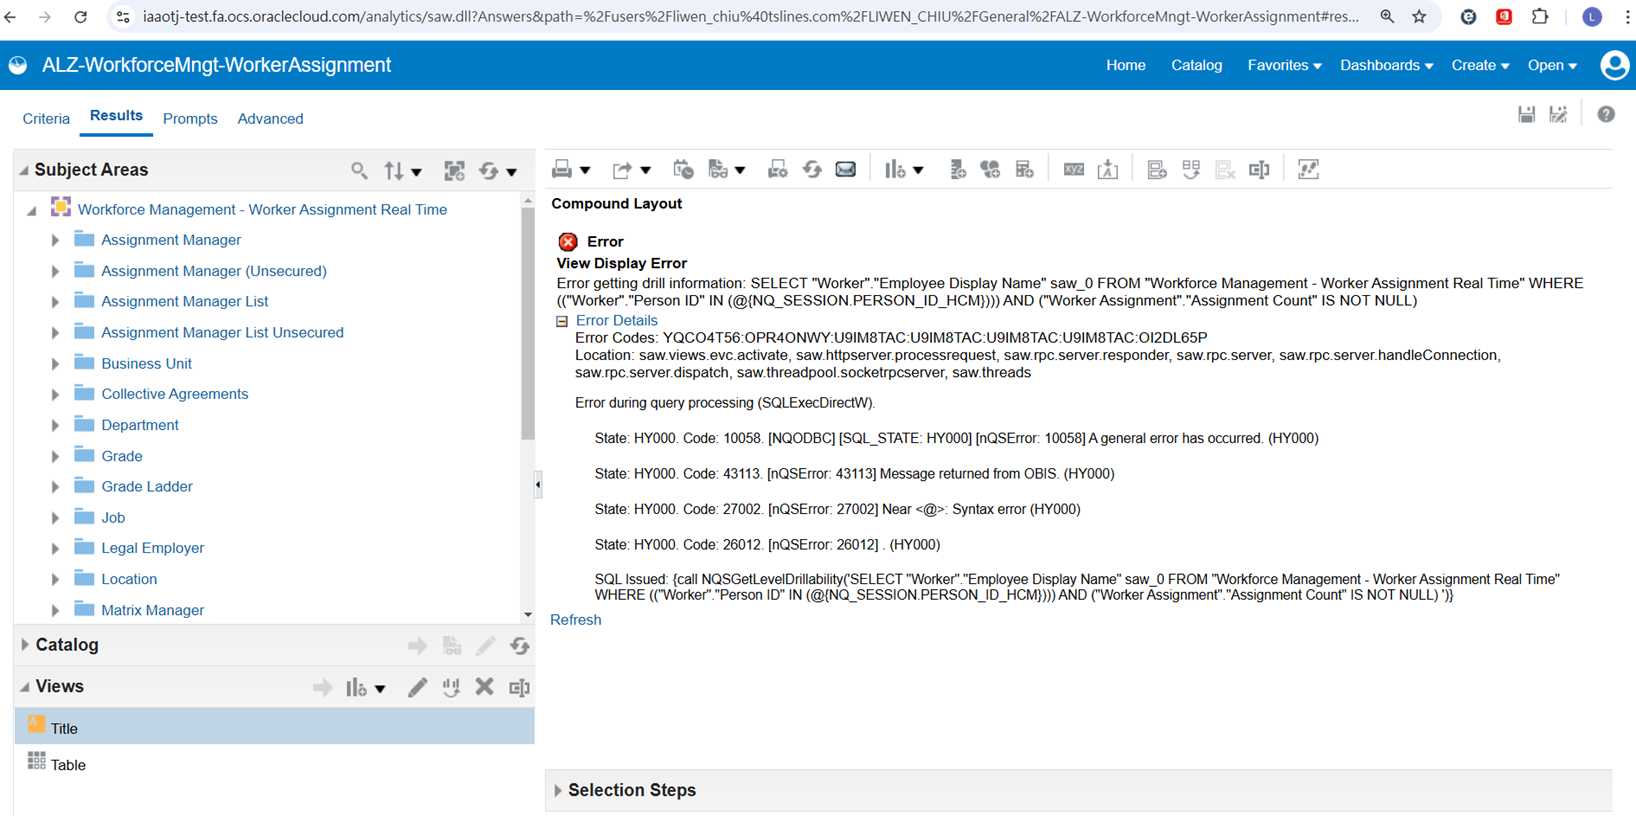
Task: Expand the Legal Employer folder
Action: [55, 548]
